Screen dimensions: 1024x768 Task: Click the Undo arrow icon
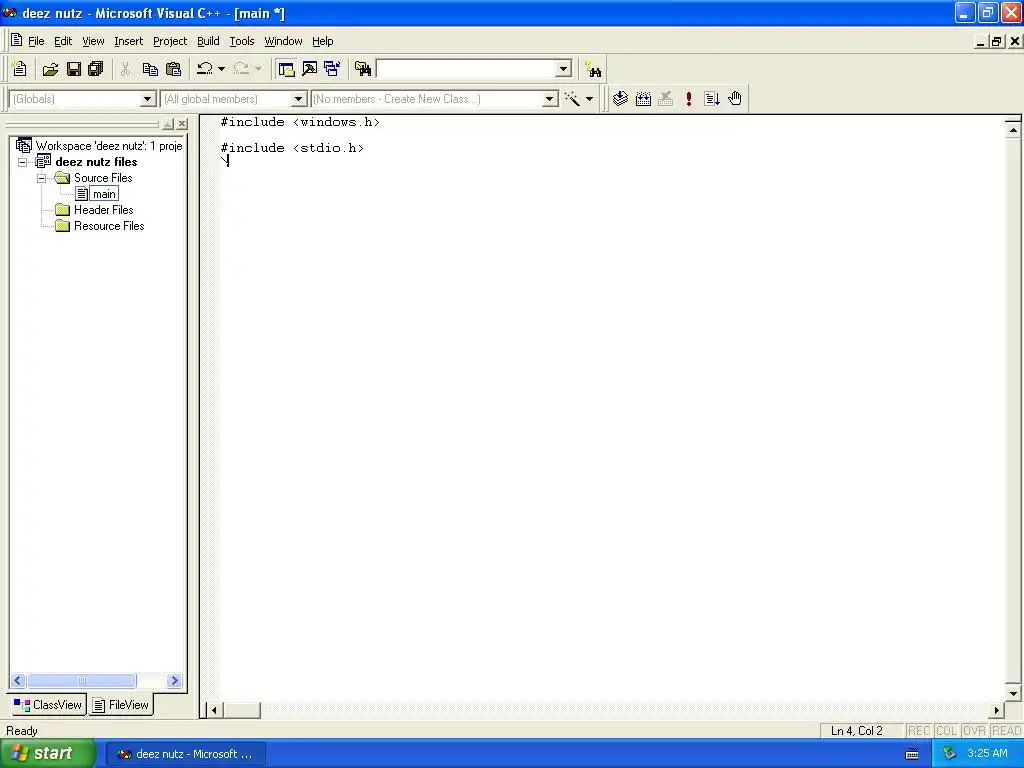(x=205, y=69)
